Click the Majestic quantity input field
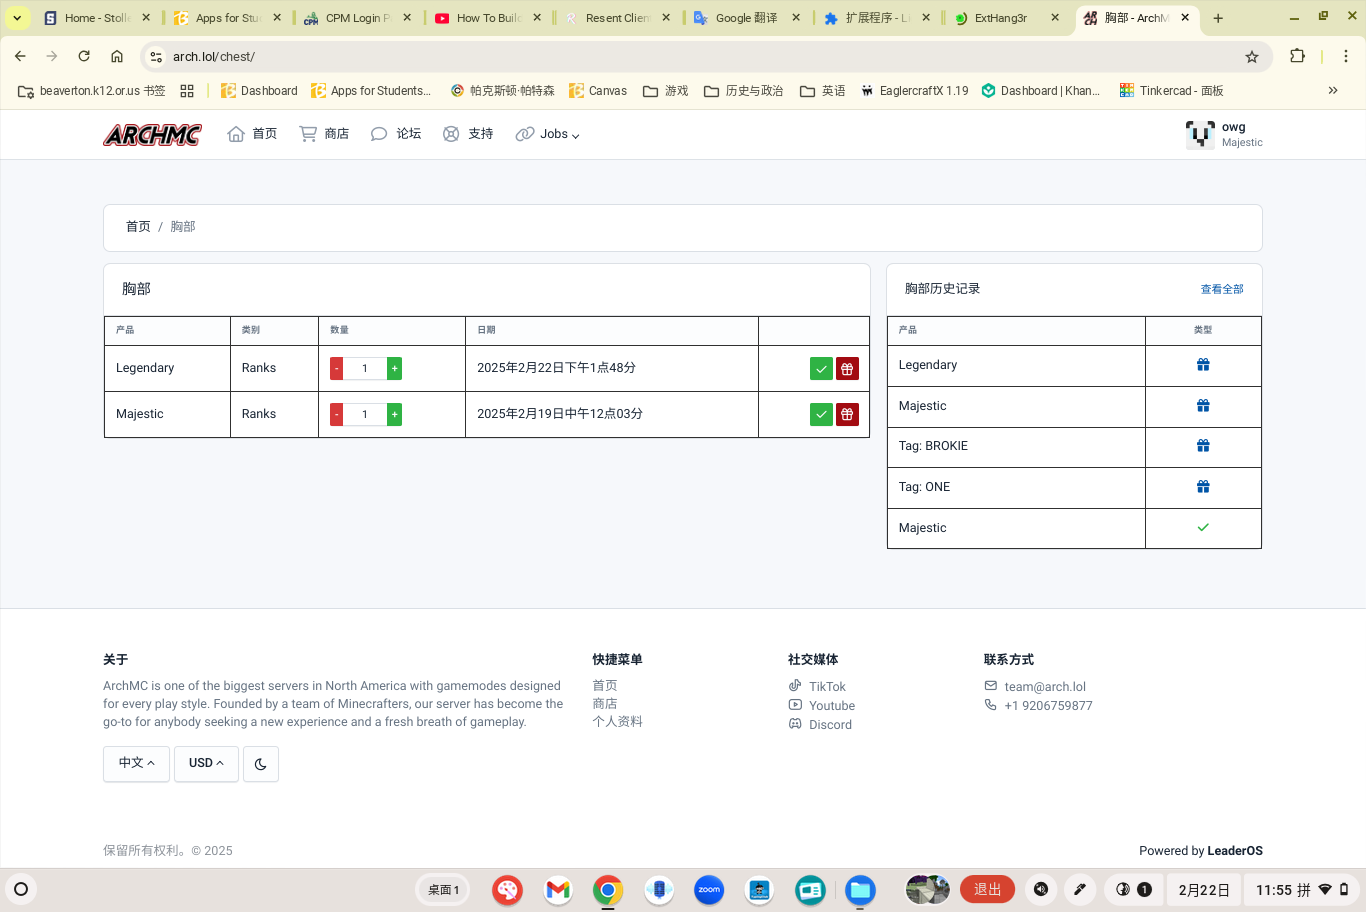 [x=365, y=414]
